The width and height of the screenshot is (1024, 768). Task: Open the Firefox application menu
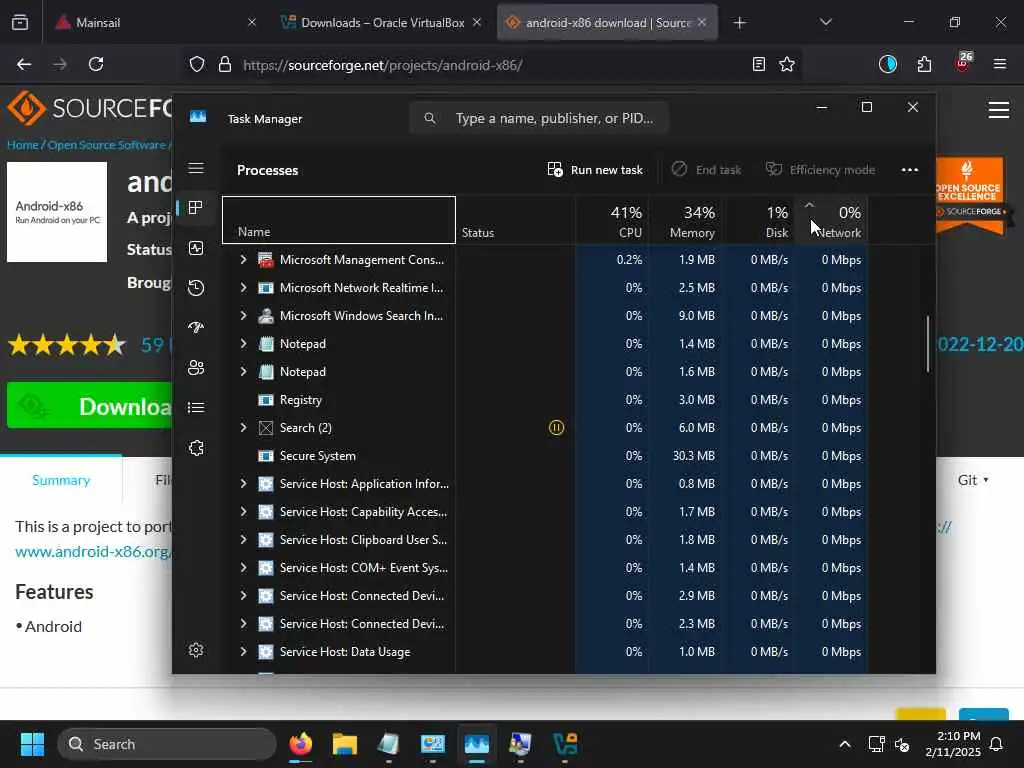pos(999,64)
